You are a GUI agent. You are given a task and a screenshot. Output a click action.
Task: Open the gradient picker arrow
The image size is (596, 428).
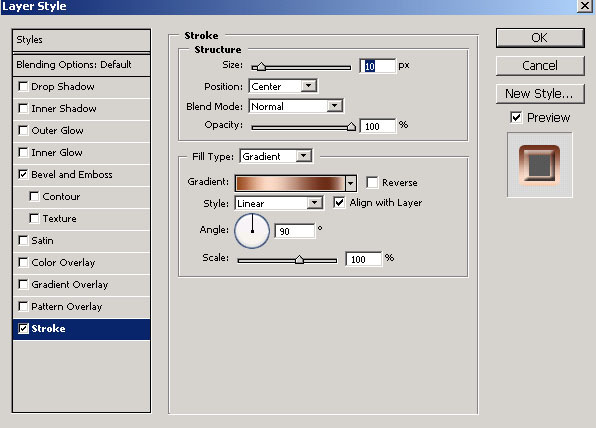[x=351, y=183]
